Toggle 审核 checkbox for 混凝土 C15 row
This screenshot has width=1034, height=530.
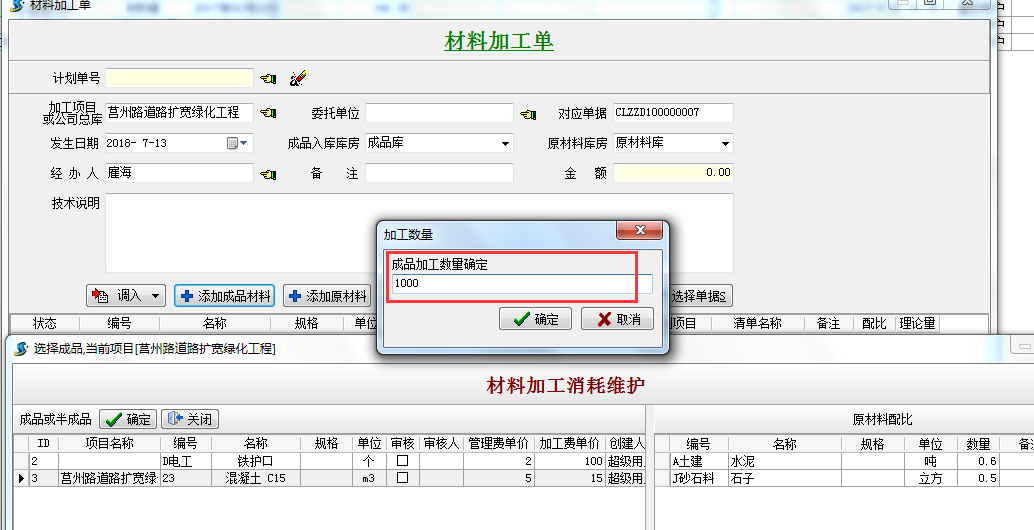pyautogui.click(x=402, y=479)
